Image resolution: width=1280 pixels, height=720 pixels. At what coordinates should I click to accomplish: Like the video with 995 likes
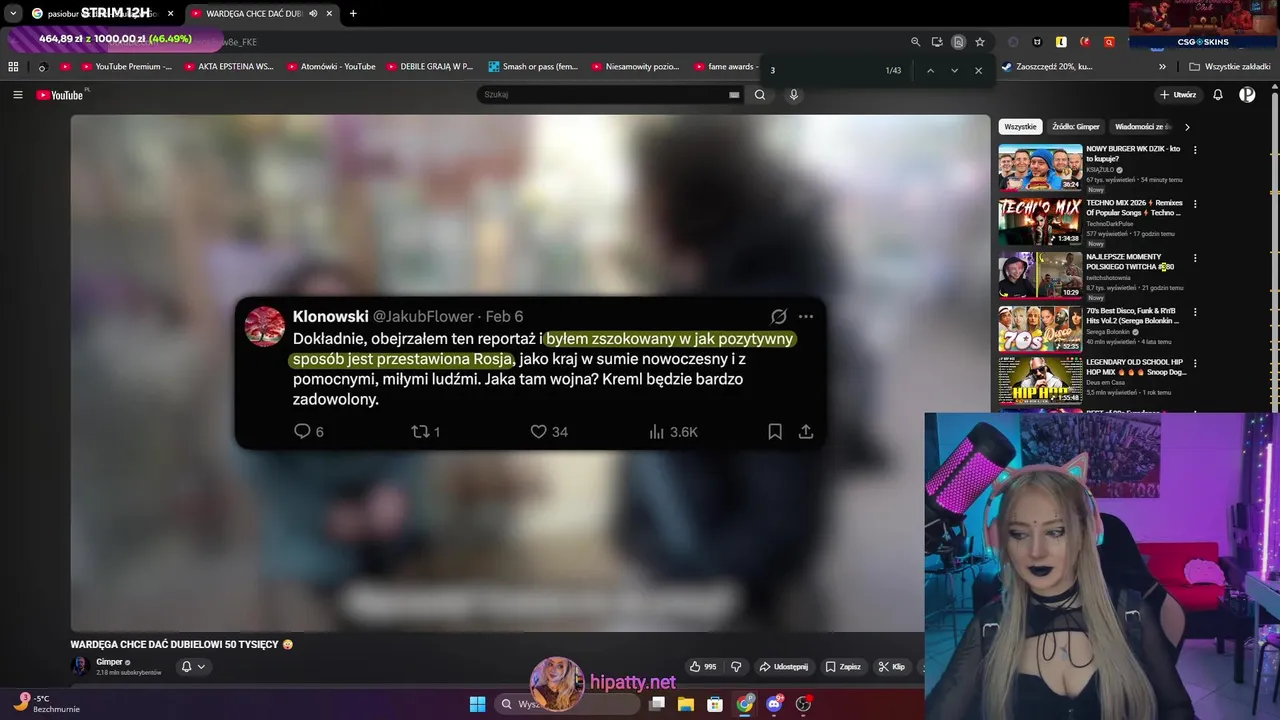tap(703, 667)
